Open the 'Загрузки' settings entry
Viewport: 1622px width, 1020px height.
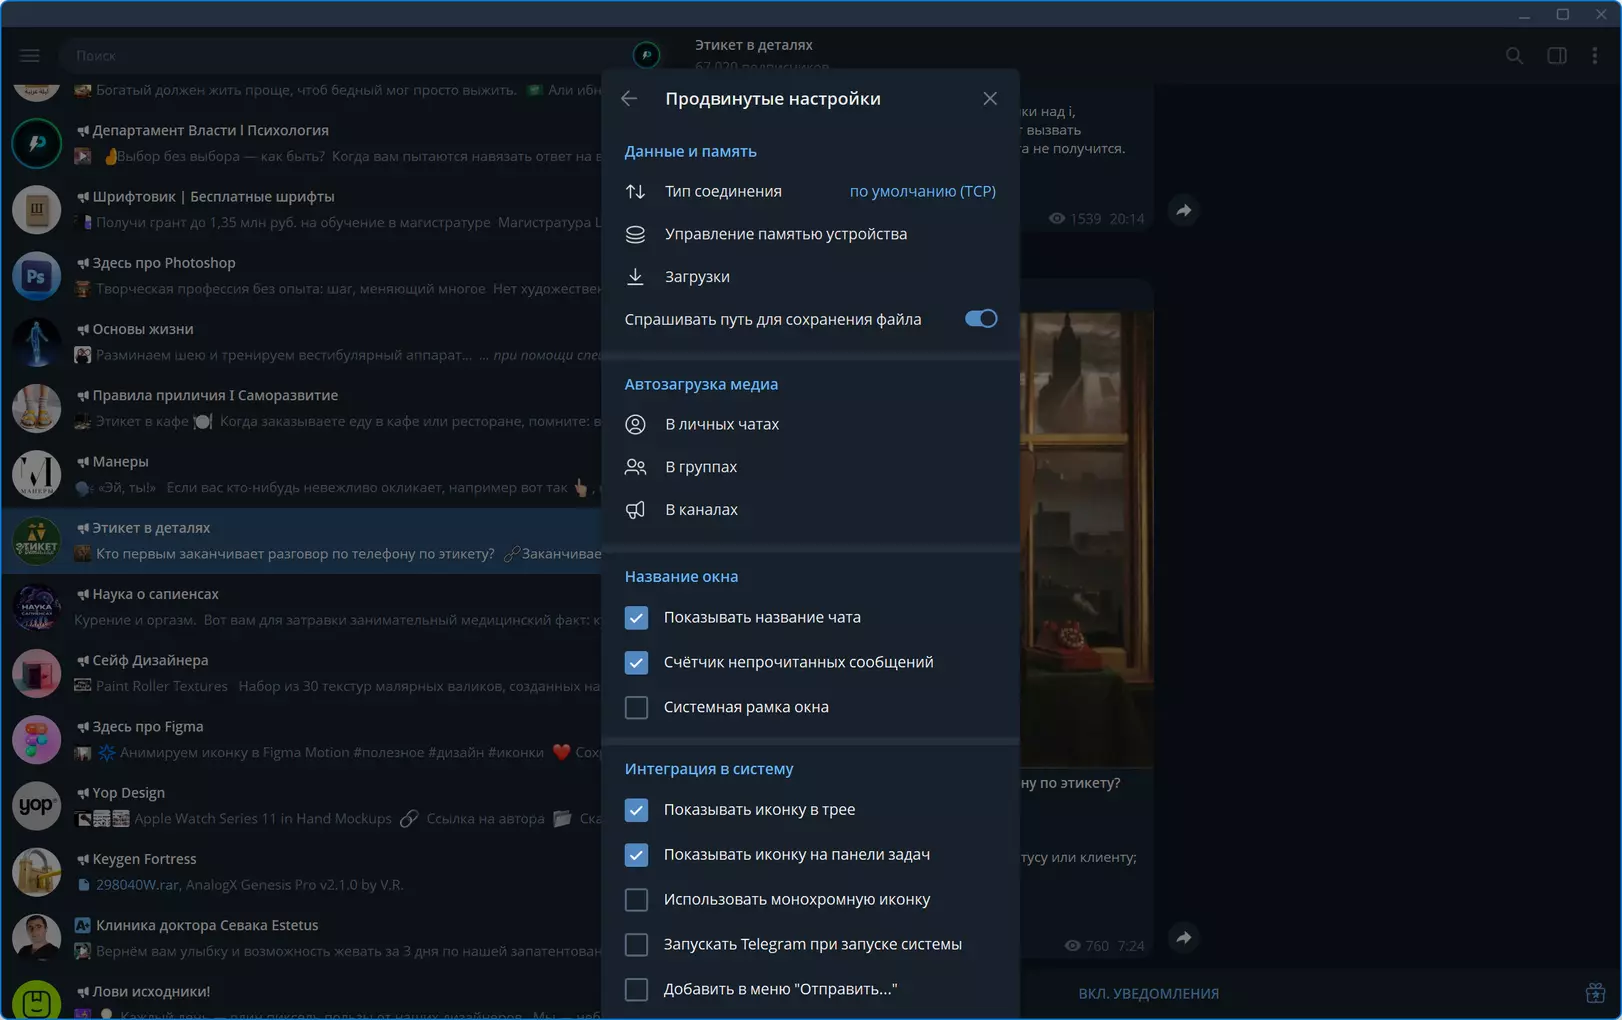point(810,277)
